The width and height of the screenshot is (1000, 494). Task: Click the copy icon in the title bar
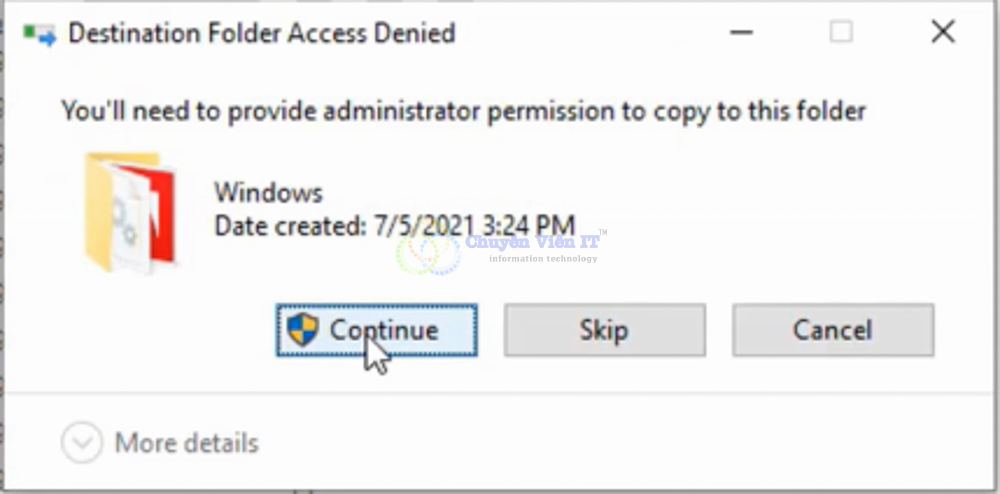click(x=41, y=34)
